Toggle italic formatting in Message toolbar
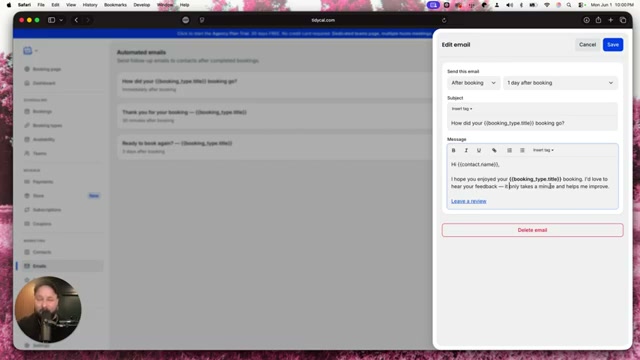The height and width of the screenshot is (360, 640). (x=466, y=150)
